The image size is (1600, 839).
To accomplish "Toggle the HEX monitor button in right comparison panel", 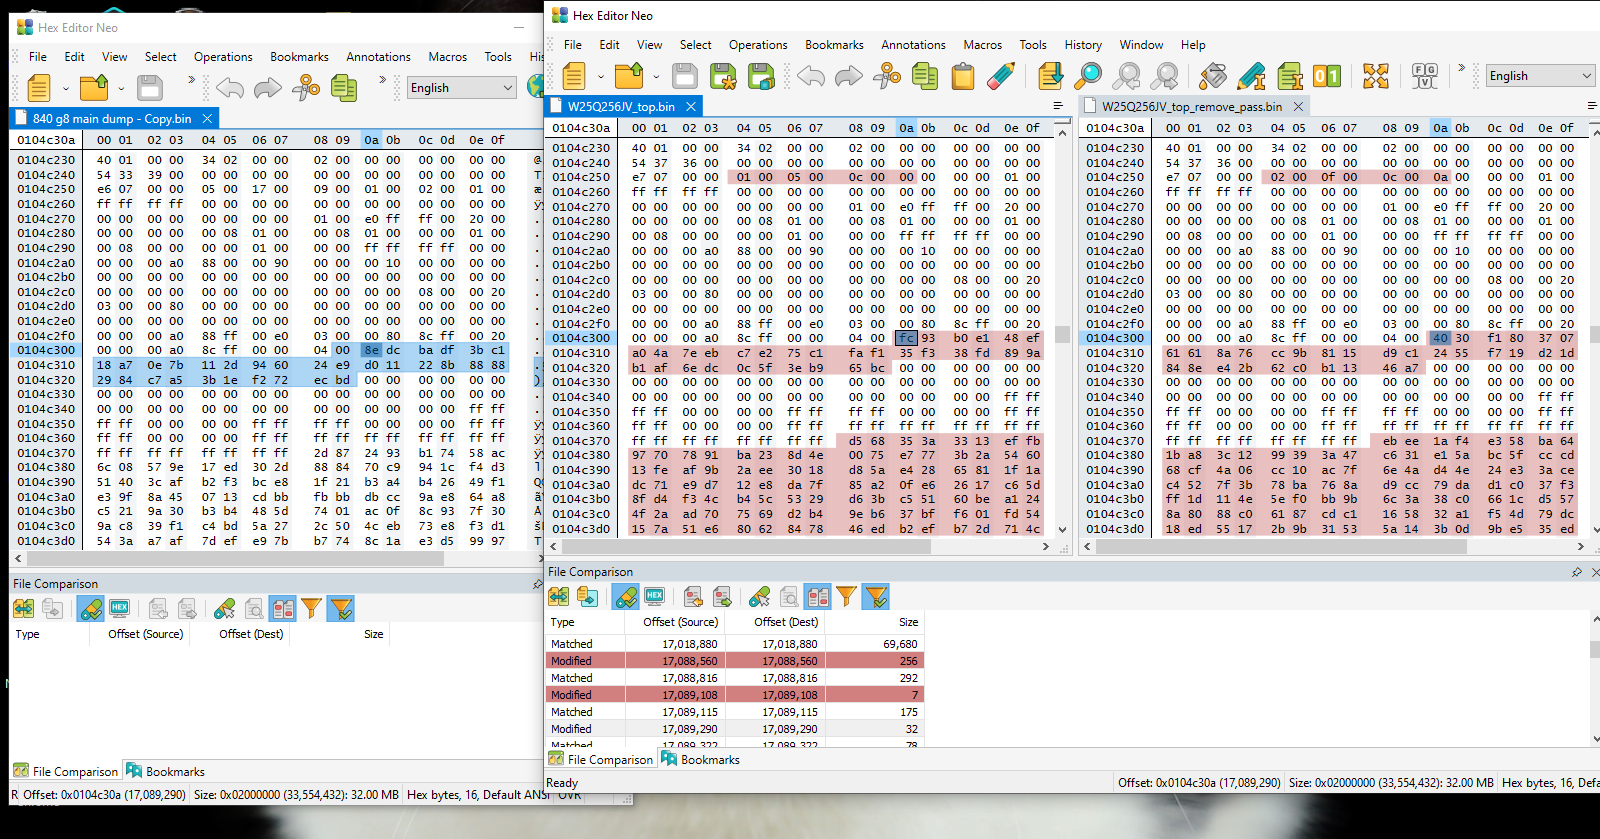I will point(655,597).
